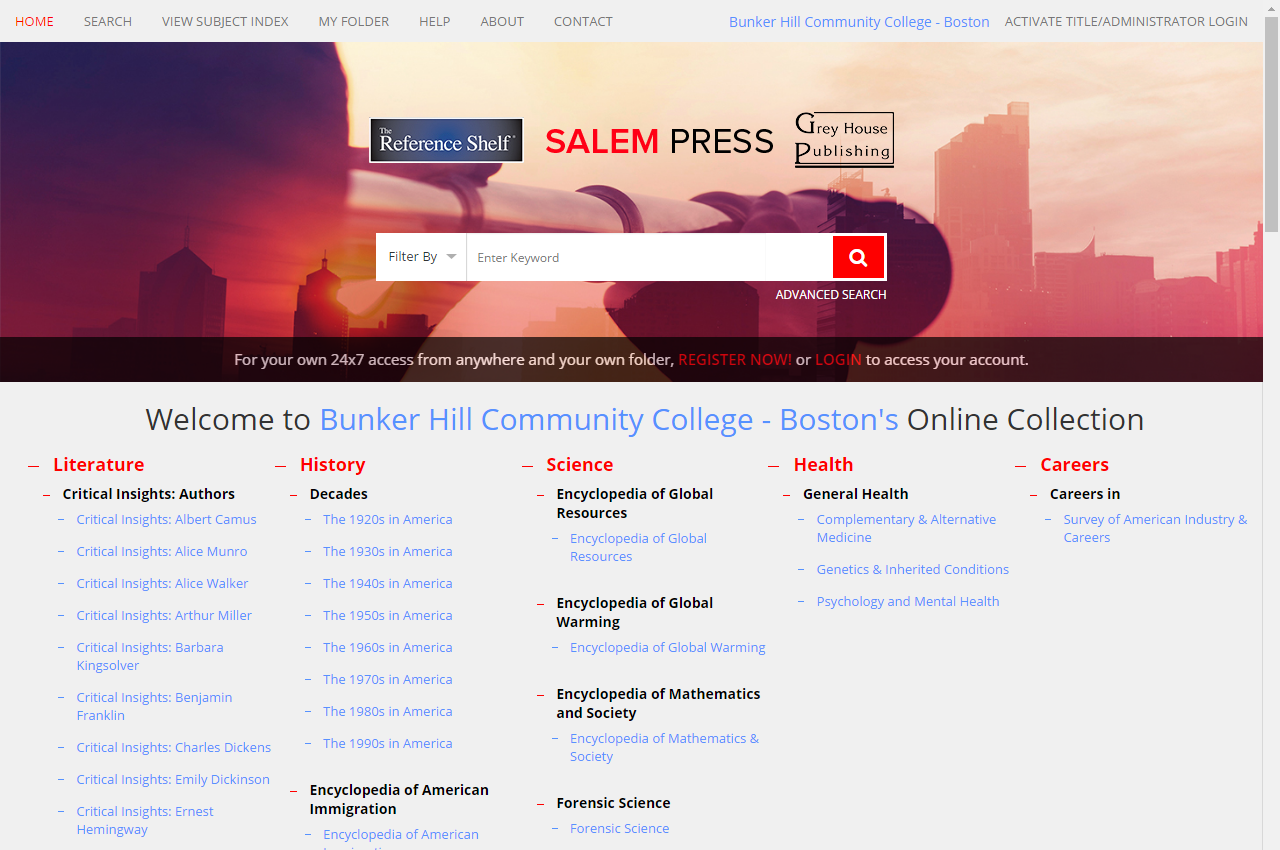Open Encyclopedia of Mathematics & Society link
The height and width of the screenshot is (850, 1280).
(x=664, y=747)
